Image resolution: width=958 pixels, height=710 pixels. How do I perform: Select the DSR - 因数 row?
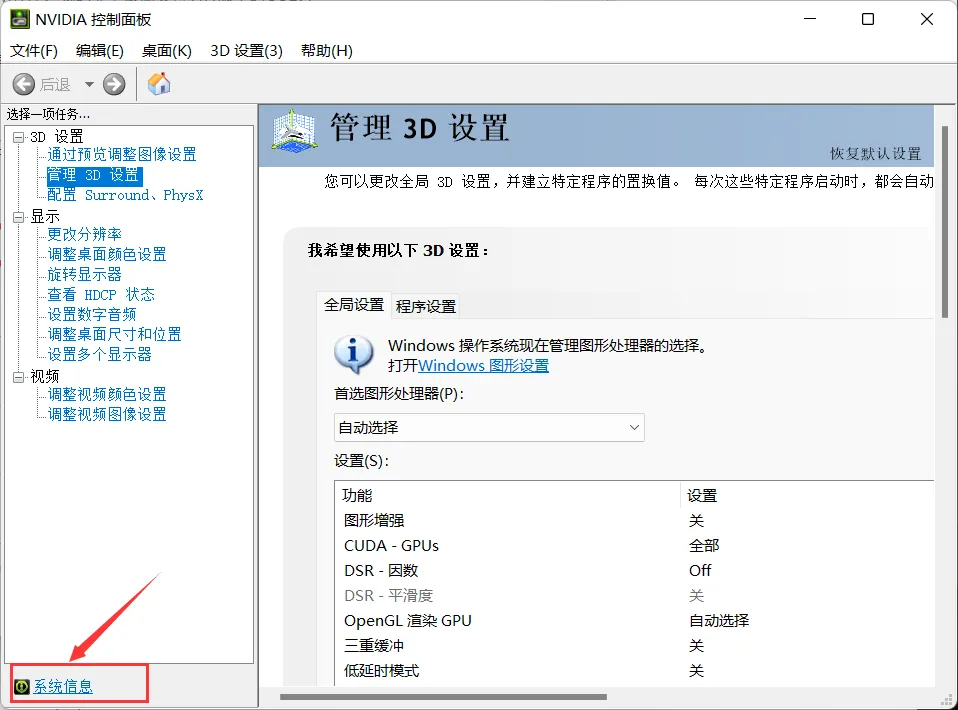(634, 571)
